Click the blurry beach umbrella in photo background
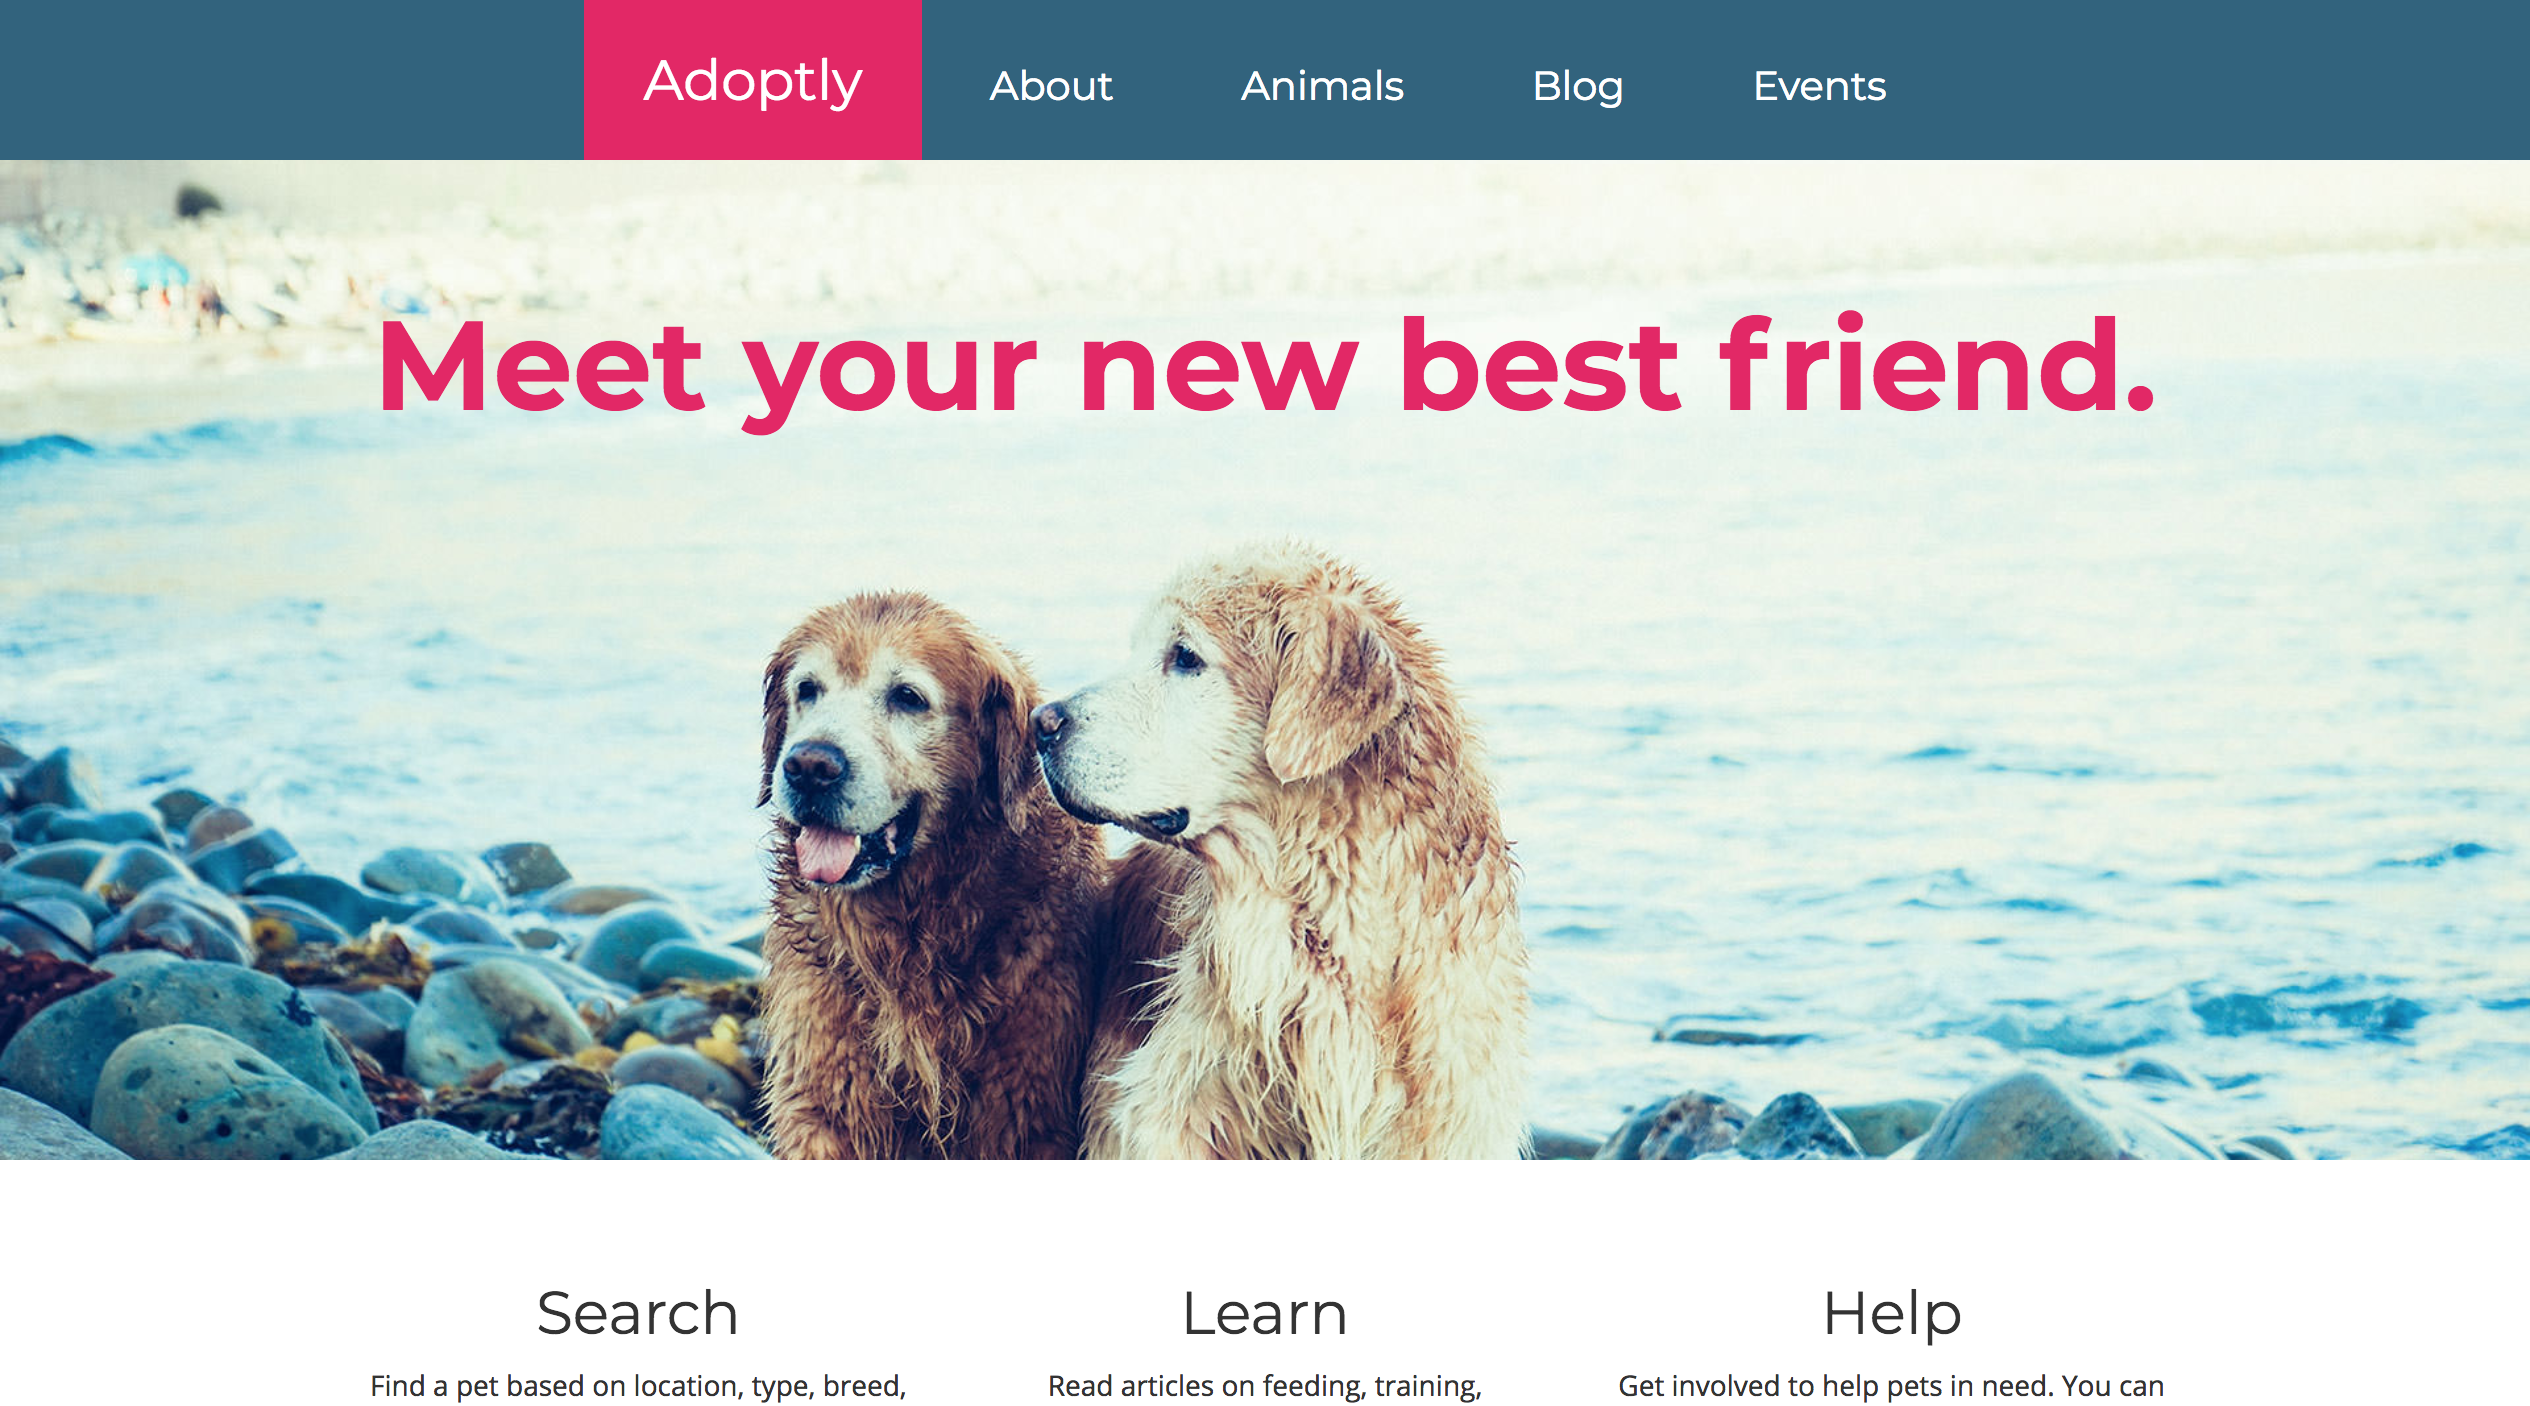The width and height of the screenshot is (2530, 1406). (x=155, y=268)
